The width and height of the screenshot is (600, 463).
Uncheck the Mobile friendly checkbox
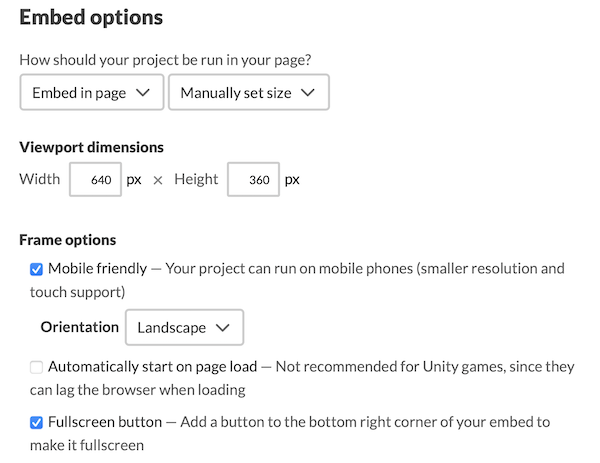coord(37,269)
